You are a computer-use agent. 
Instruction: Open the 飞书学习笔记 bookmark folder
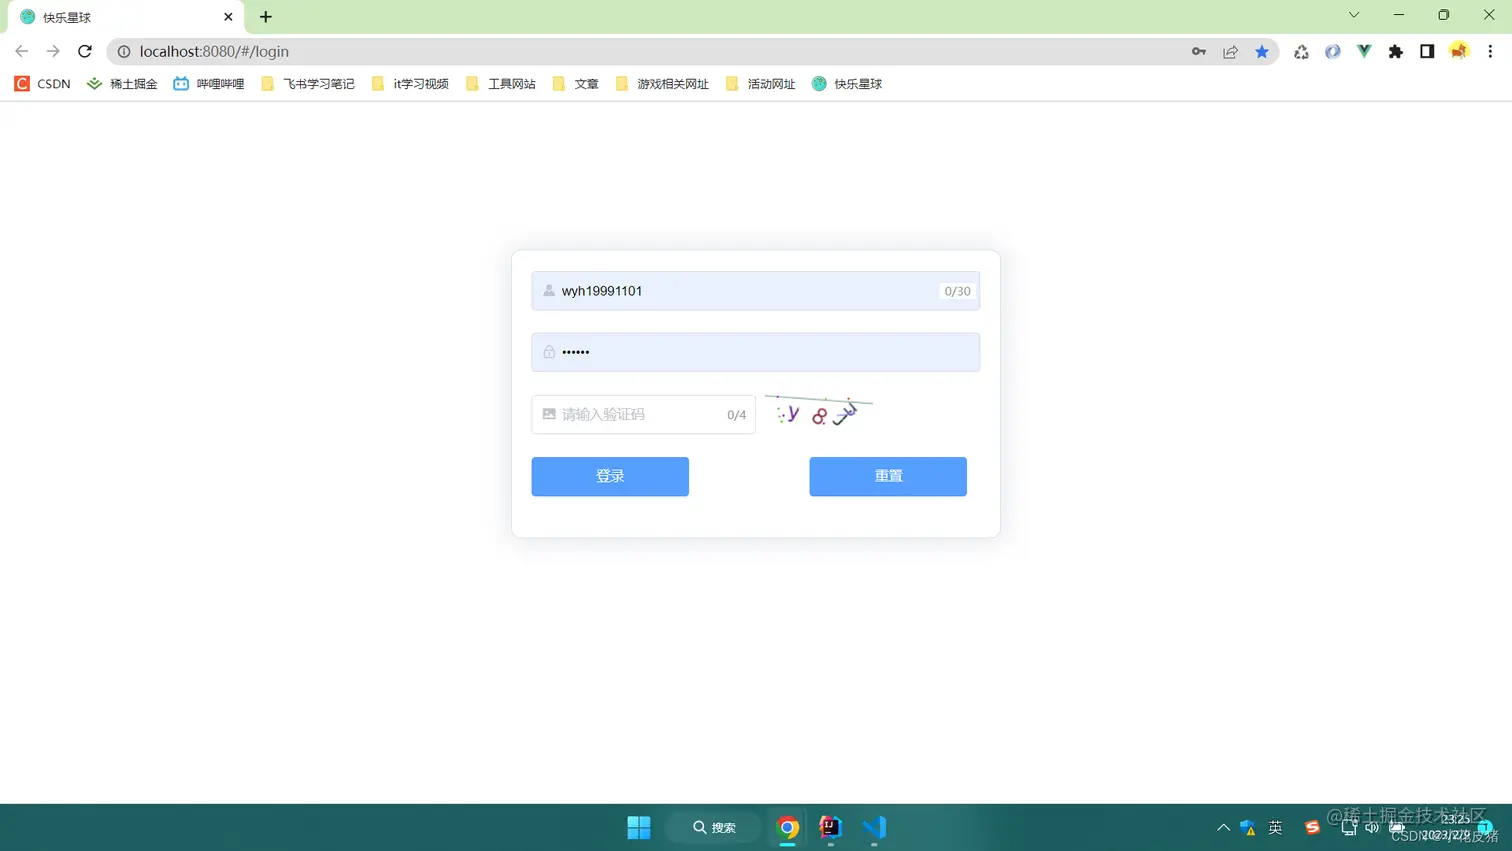(308, 84)
